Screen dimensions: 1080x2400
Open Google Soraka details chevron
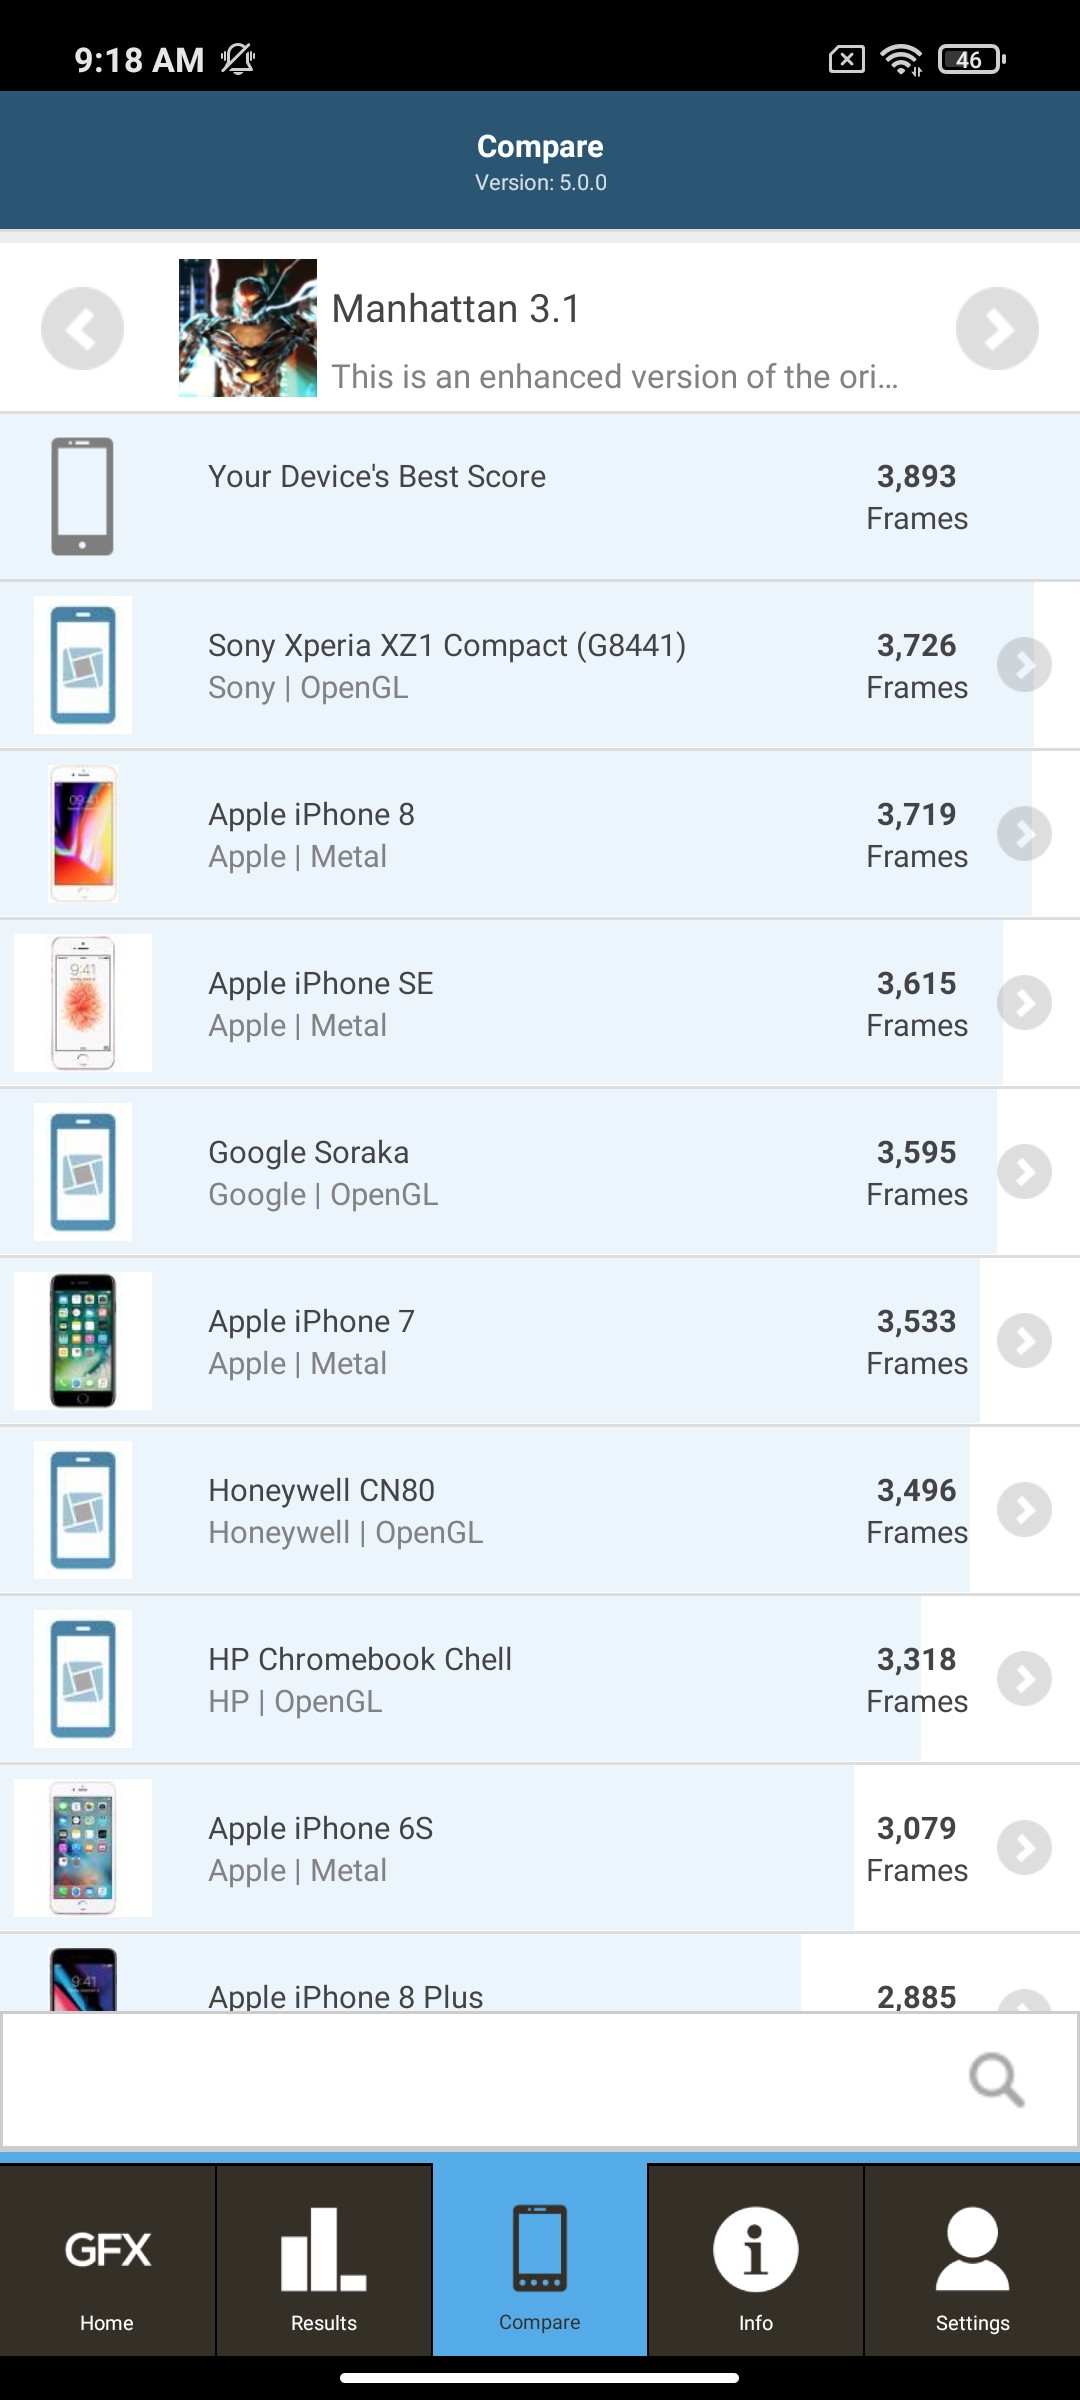coord(1024,1172)
